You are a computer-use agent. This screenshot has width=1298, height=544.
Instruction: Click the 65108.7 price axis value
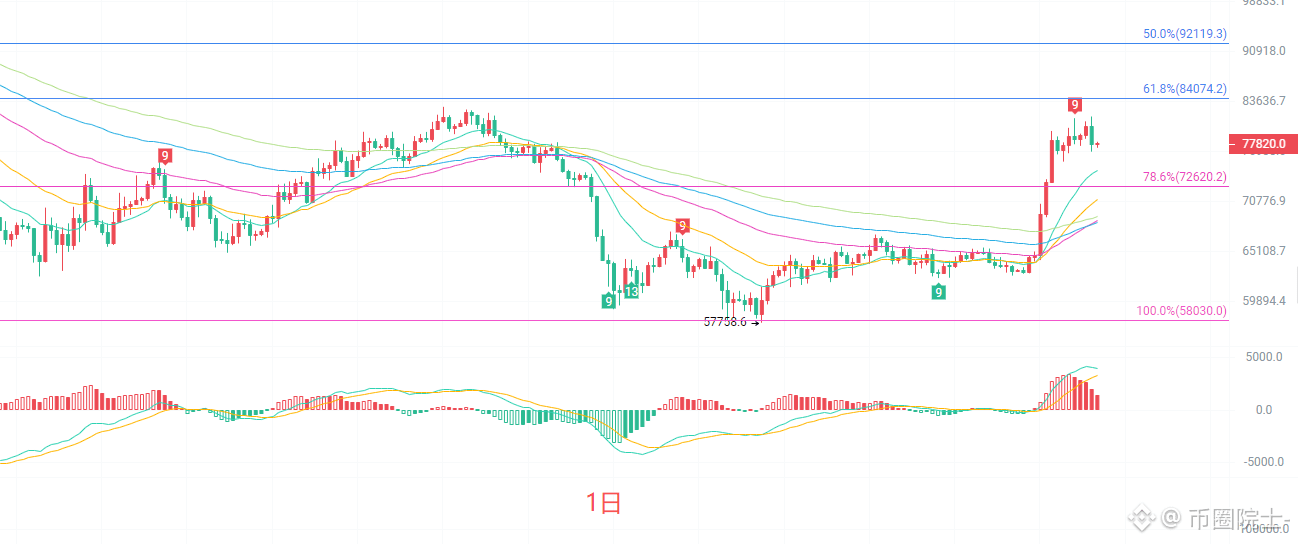pyautogui.click(x=1263, y=251)
